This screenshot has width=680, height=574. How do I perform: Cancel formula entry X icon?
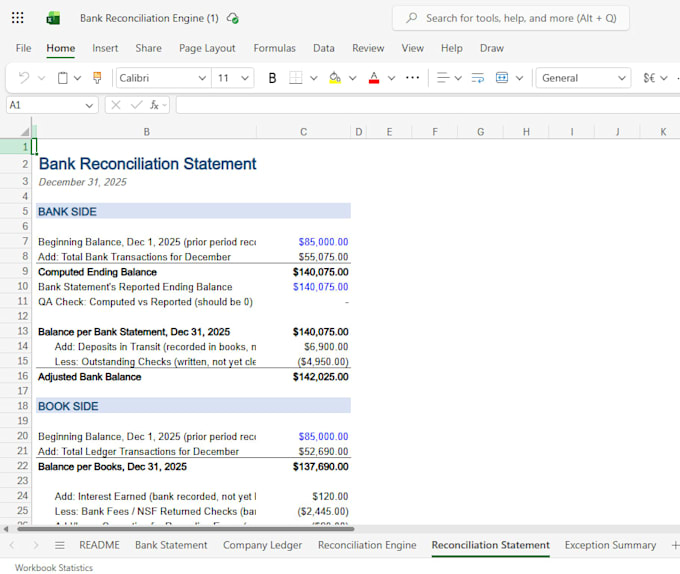coord(115,105)
